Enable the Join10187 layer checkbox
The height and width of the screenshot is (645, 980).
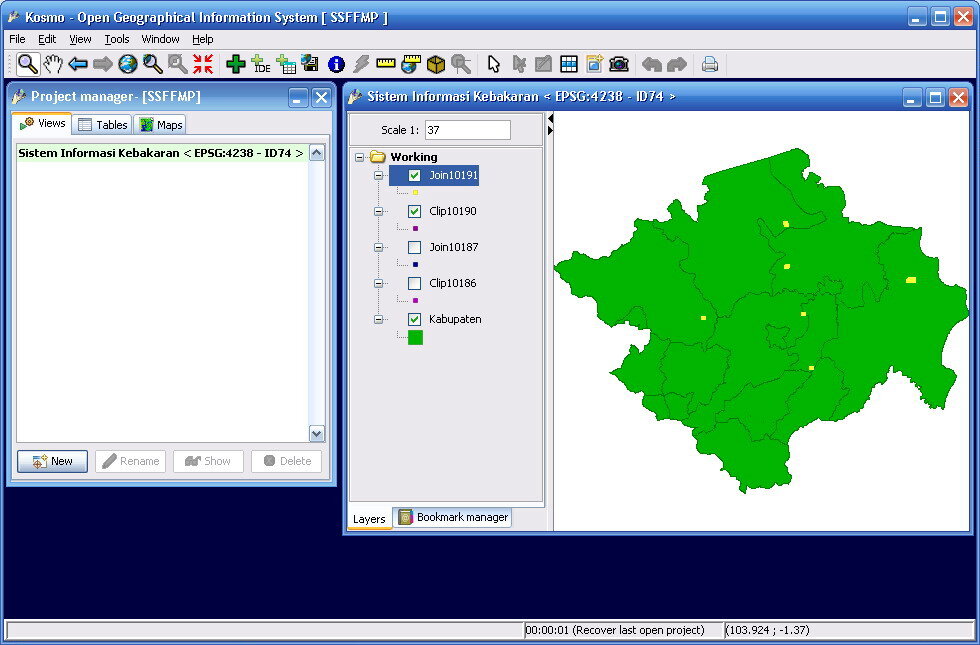pos(415,247)
